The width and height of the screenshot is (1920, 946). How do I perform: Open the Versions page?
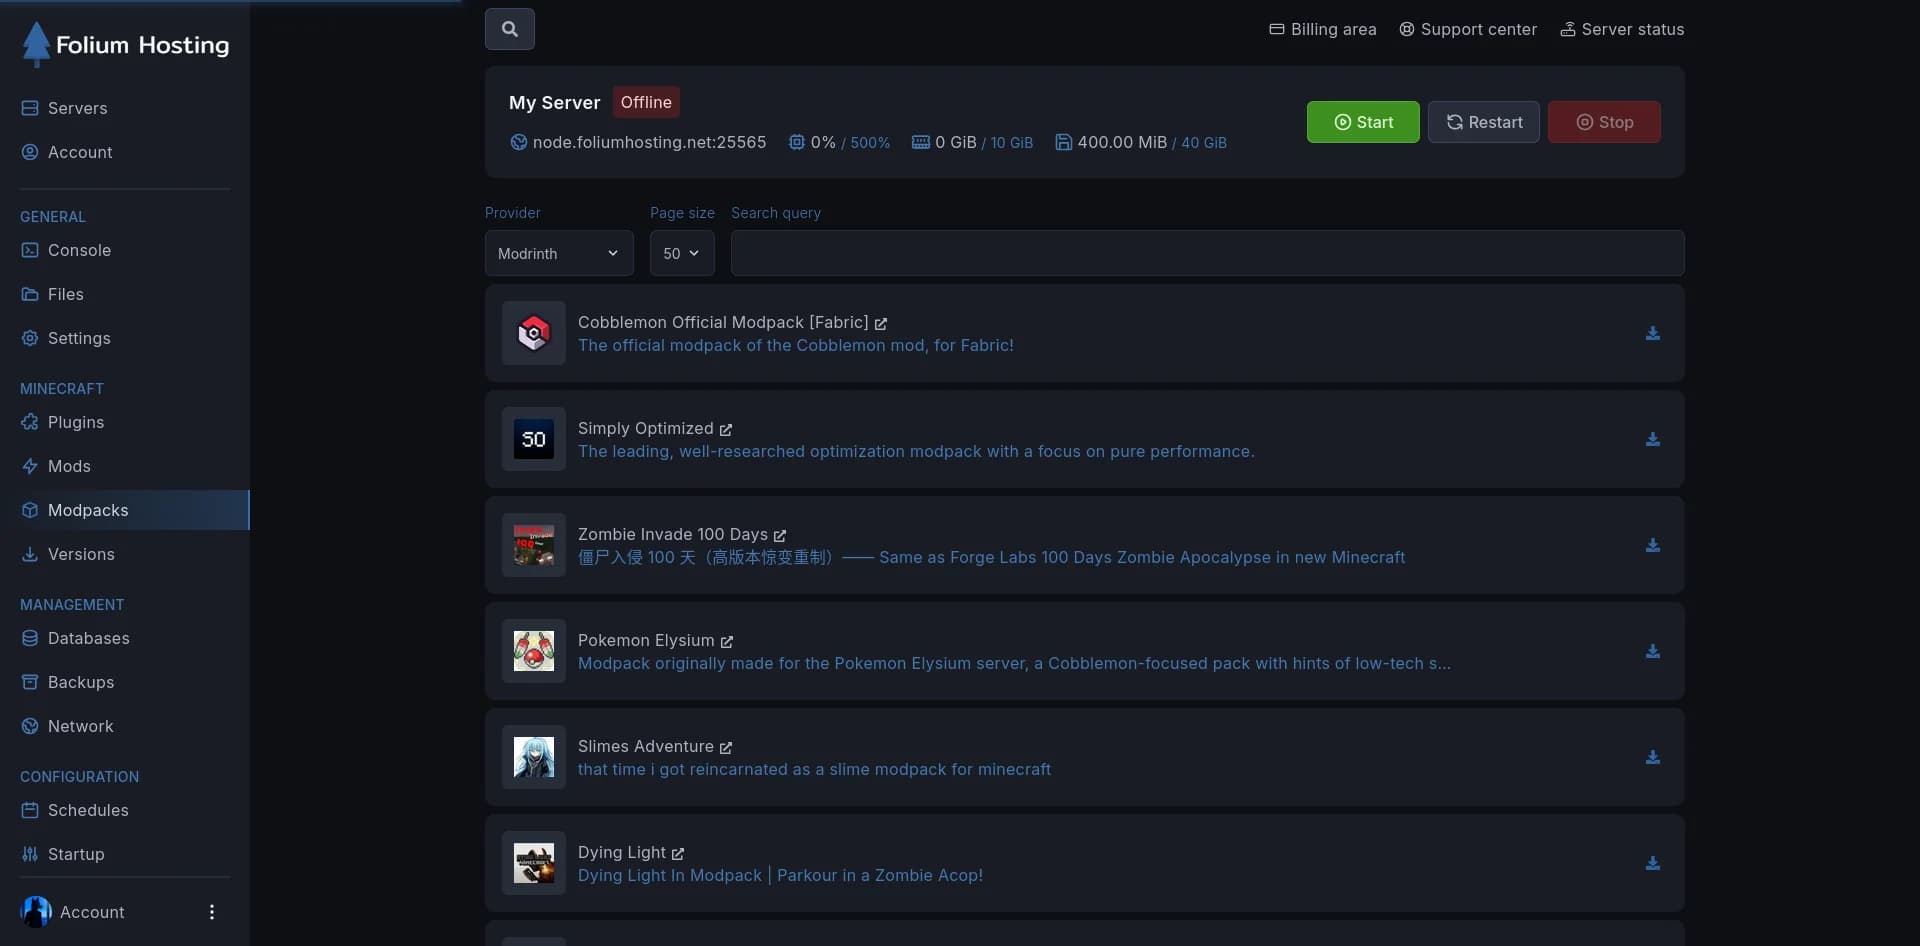[125, 554]
